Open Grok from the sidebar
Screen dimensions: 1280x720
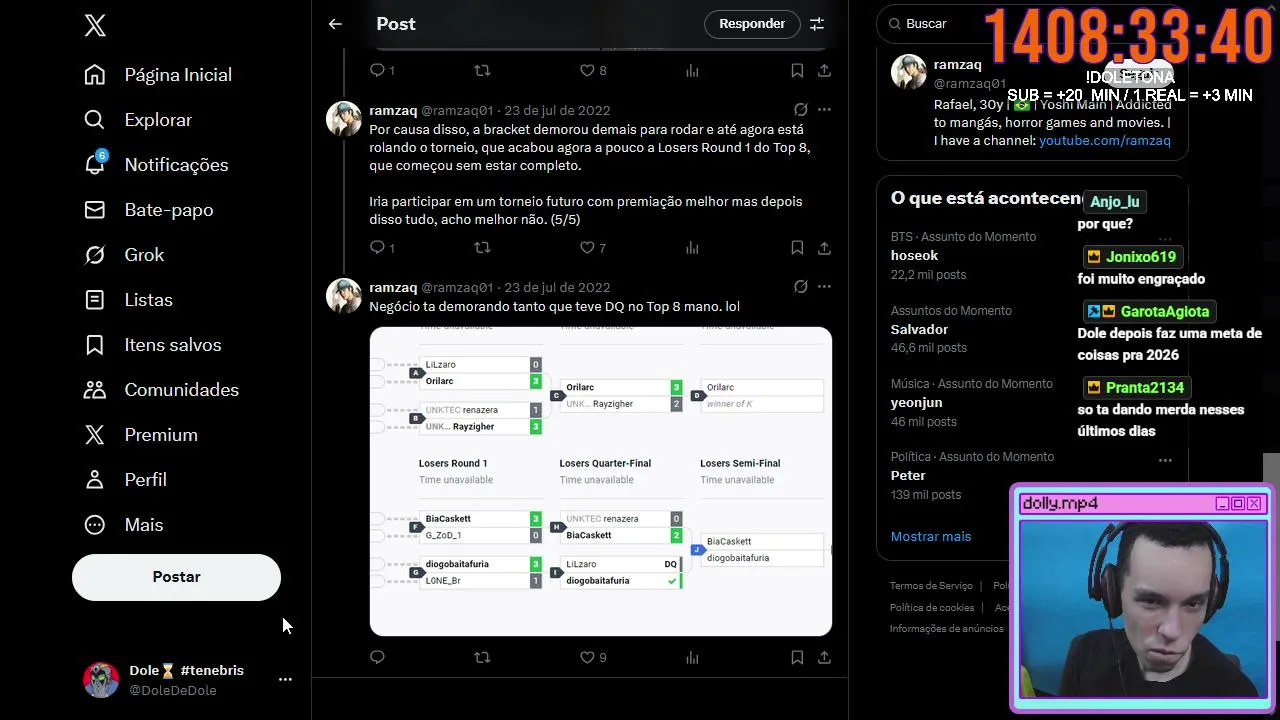124,255
